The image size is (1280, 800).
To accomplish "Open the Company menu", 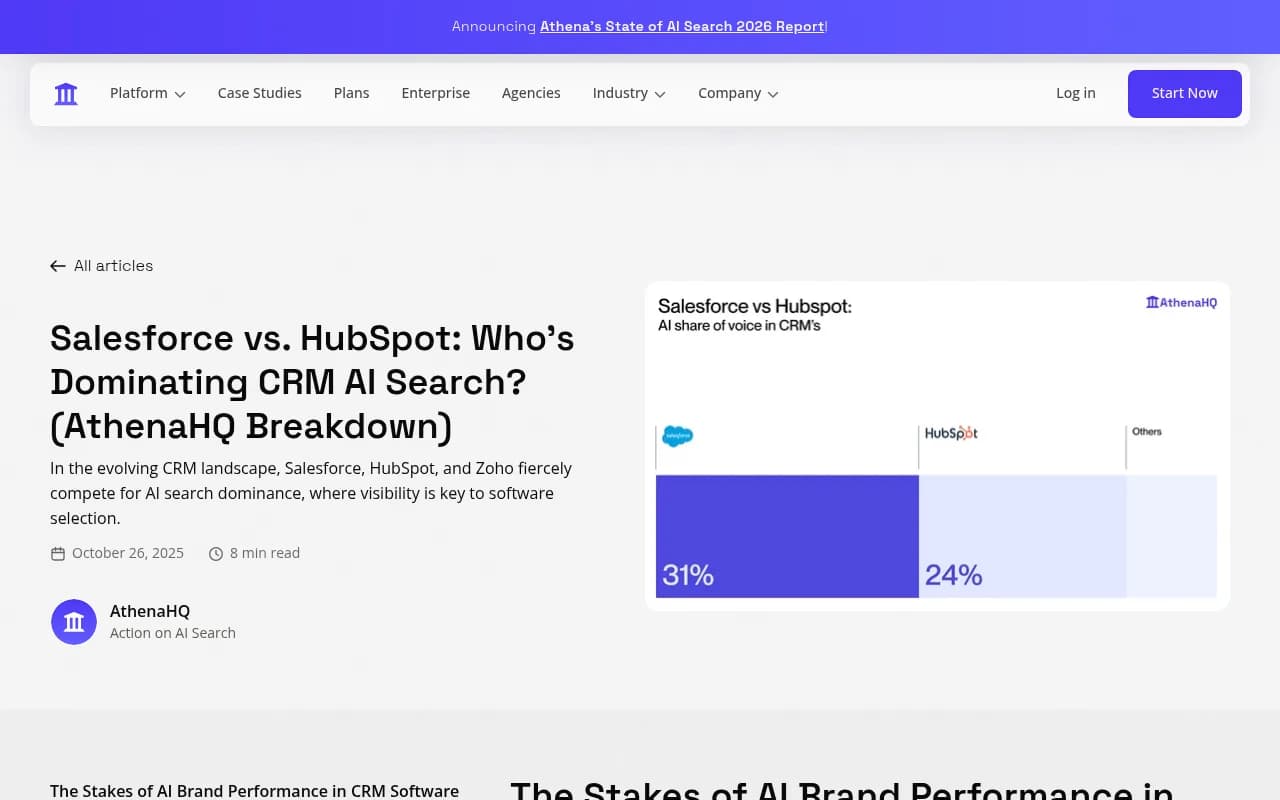I will point(738,93).
